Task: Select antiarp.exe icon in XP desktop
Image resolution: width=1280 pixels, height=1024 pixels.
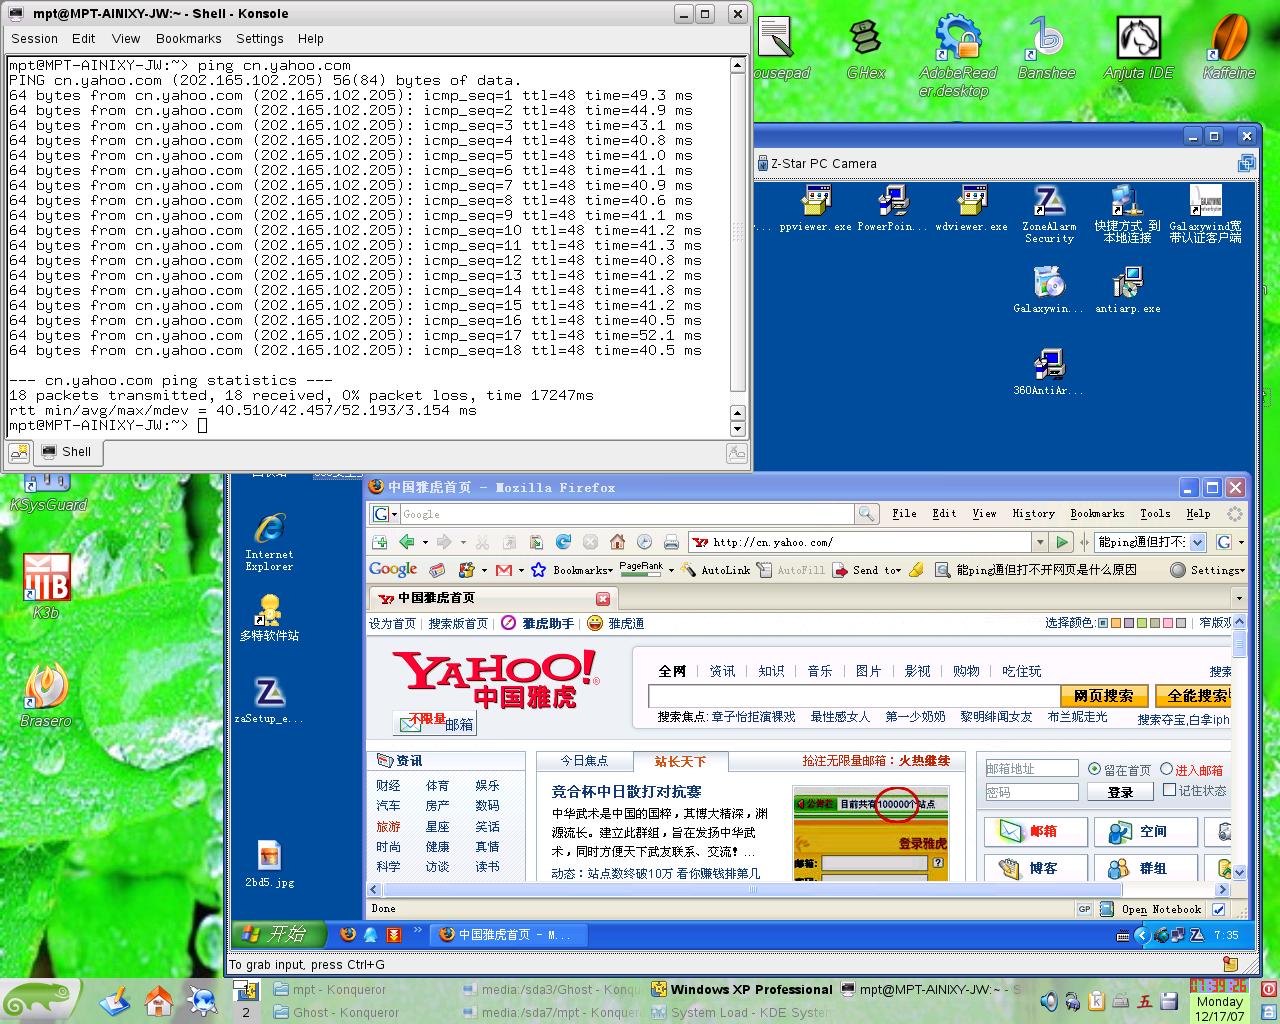Action: click(1127, 290)
